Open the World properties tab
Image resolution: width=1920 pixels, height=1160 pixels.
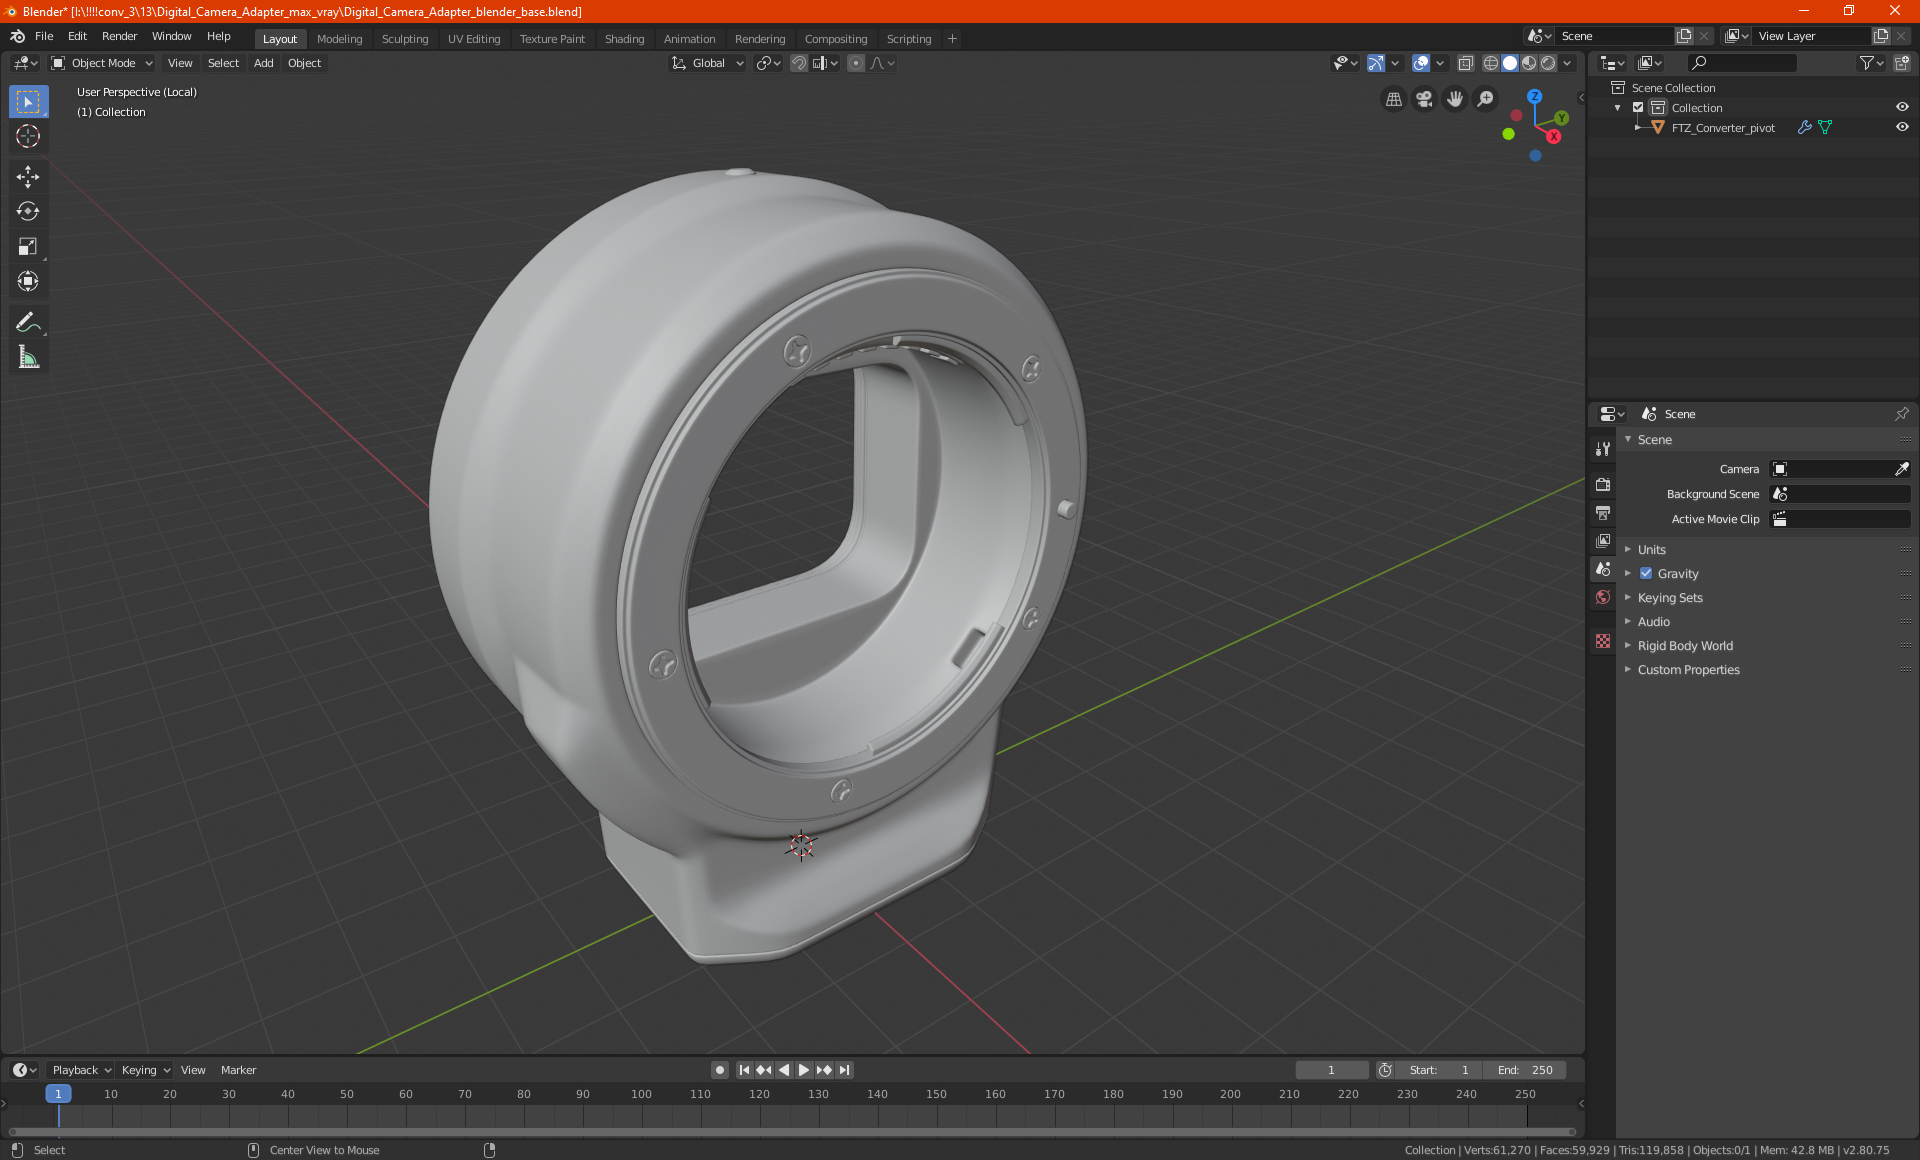coord(1603,597)
